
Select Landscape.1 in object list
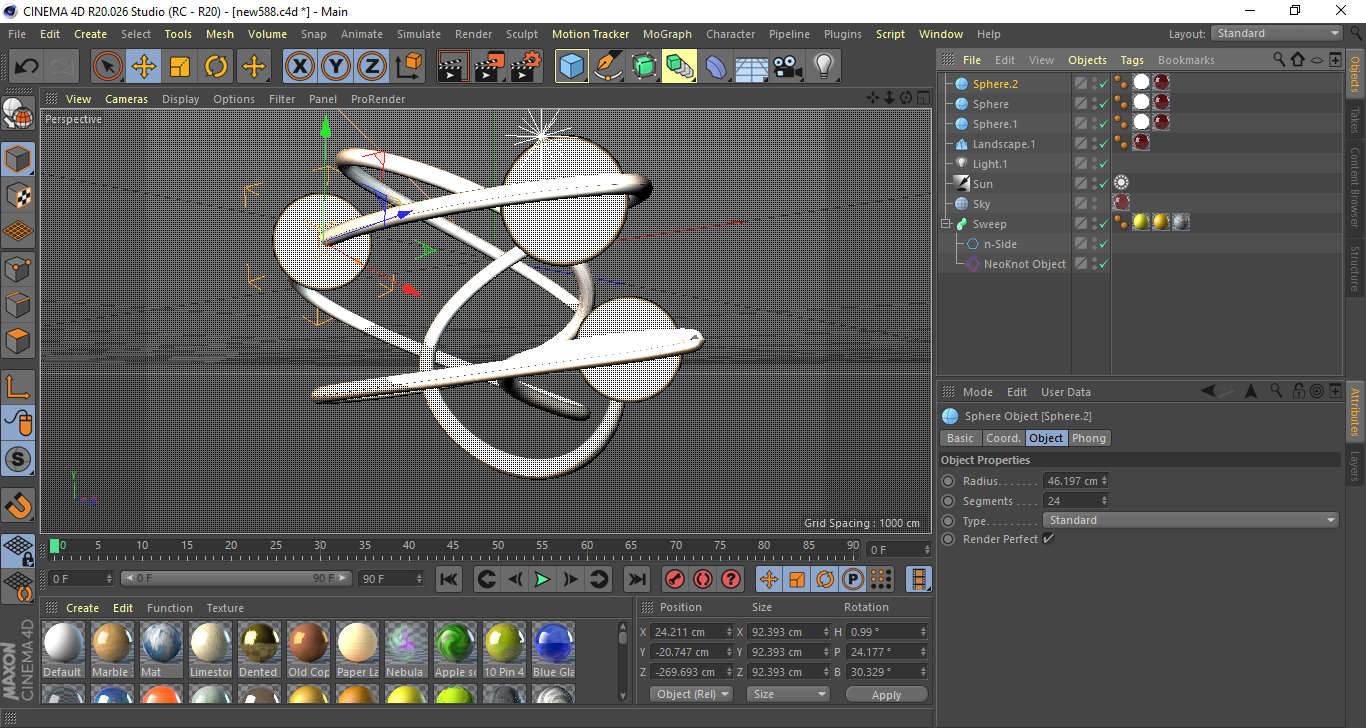click(1004, 144)
